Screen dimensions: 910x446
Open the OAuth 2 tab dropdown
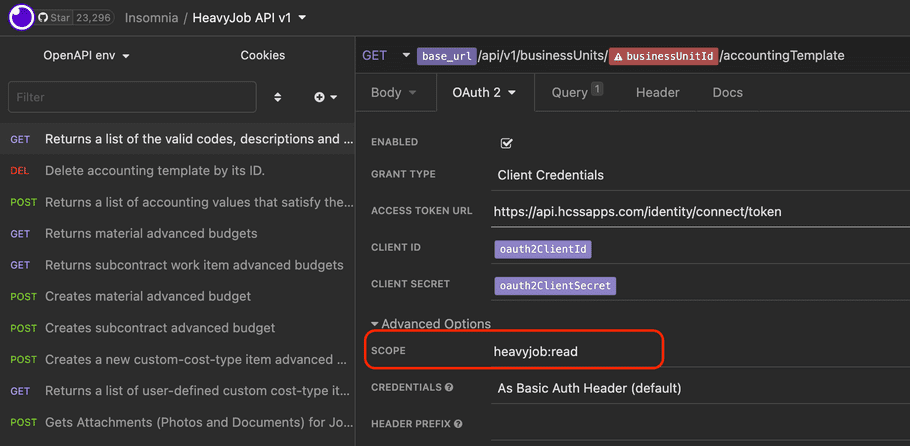(x=485, y=92)
